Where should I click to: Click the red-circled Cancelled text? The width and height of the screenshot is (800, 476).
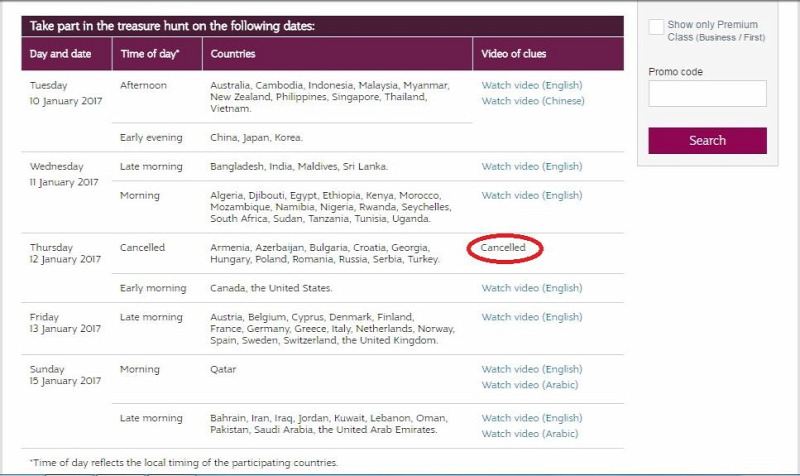[x=503, y=247]
